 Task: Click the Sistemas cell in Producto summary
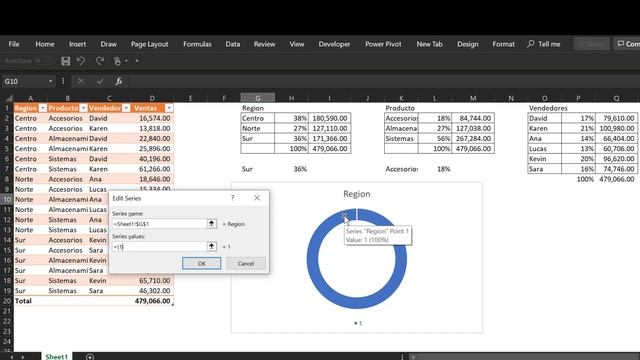(x=401, y=139)
